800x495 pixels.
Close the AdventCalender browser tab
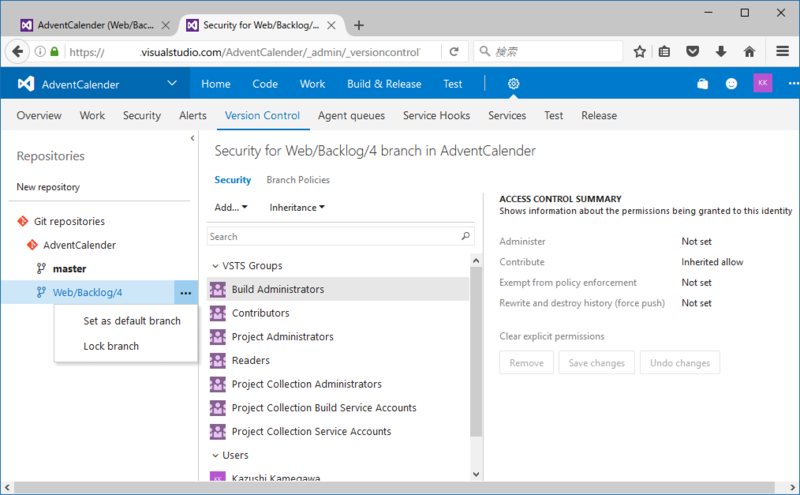[165, 26]
